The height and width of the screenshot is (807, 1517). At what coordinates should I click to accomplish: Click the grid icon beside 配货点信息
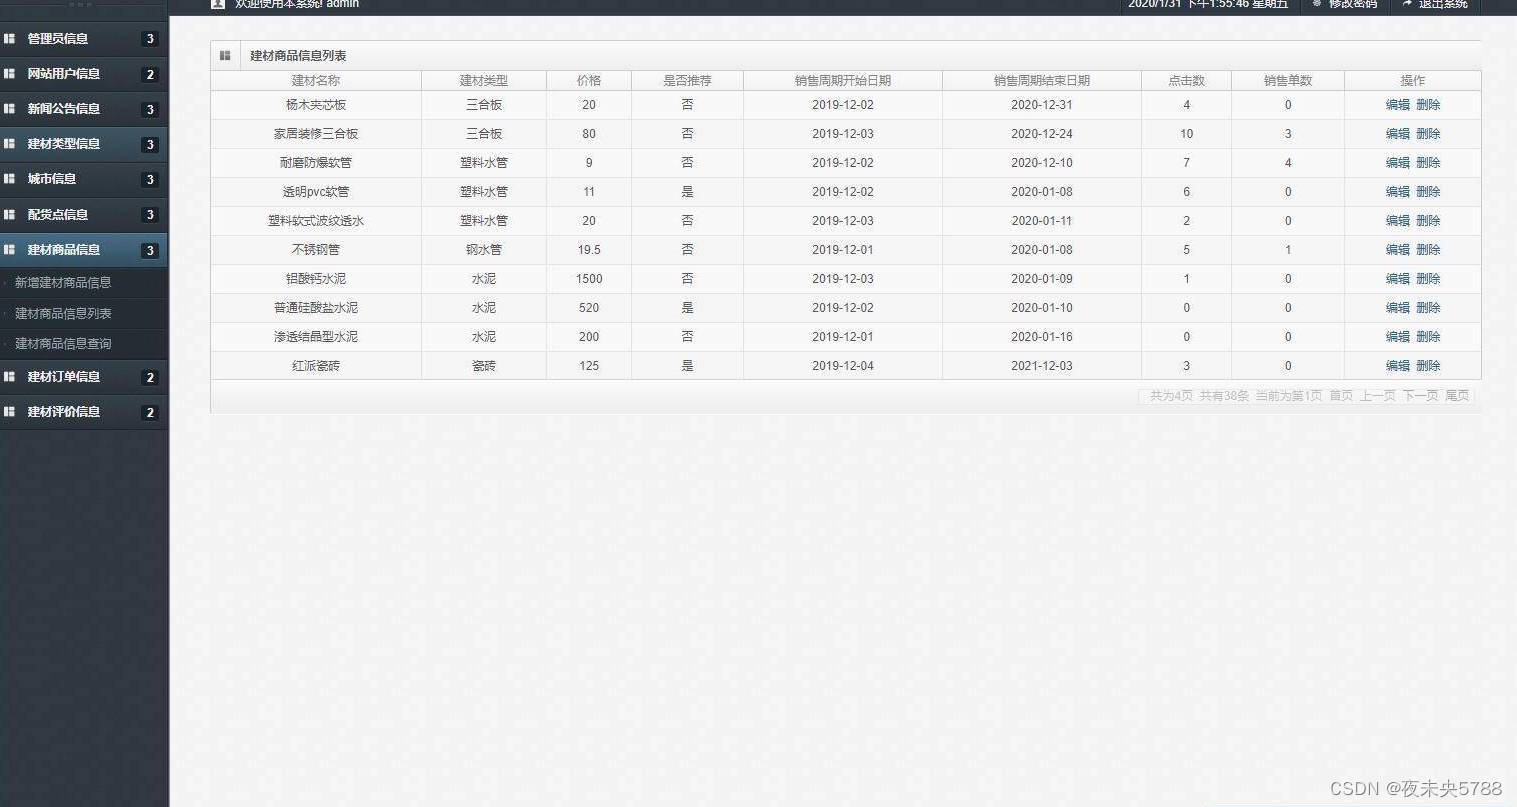click(9, 215)
